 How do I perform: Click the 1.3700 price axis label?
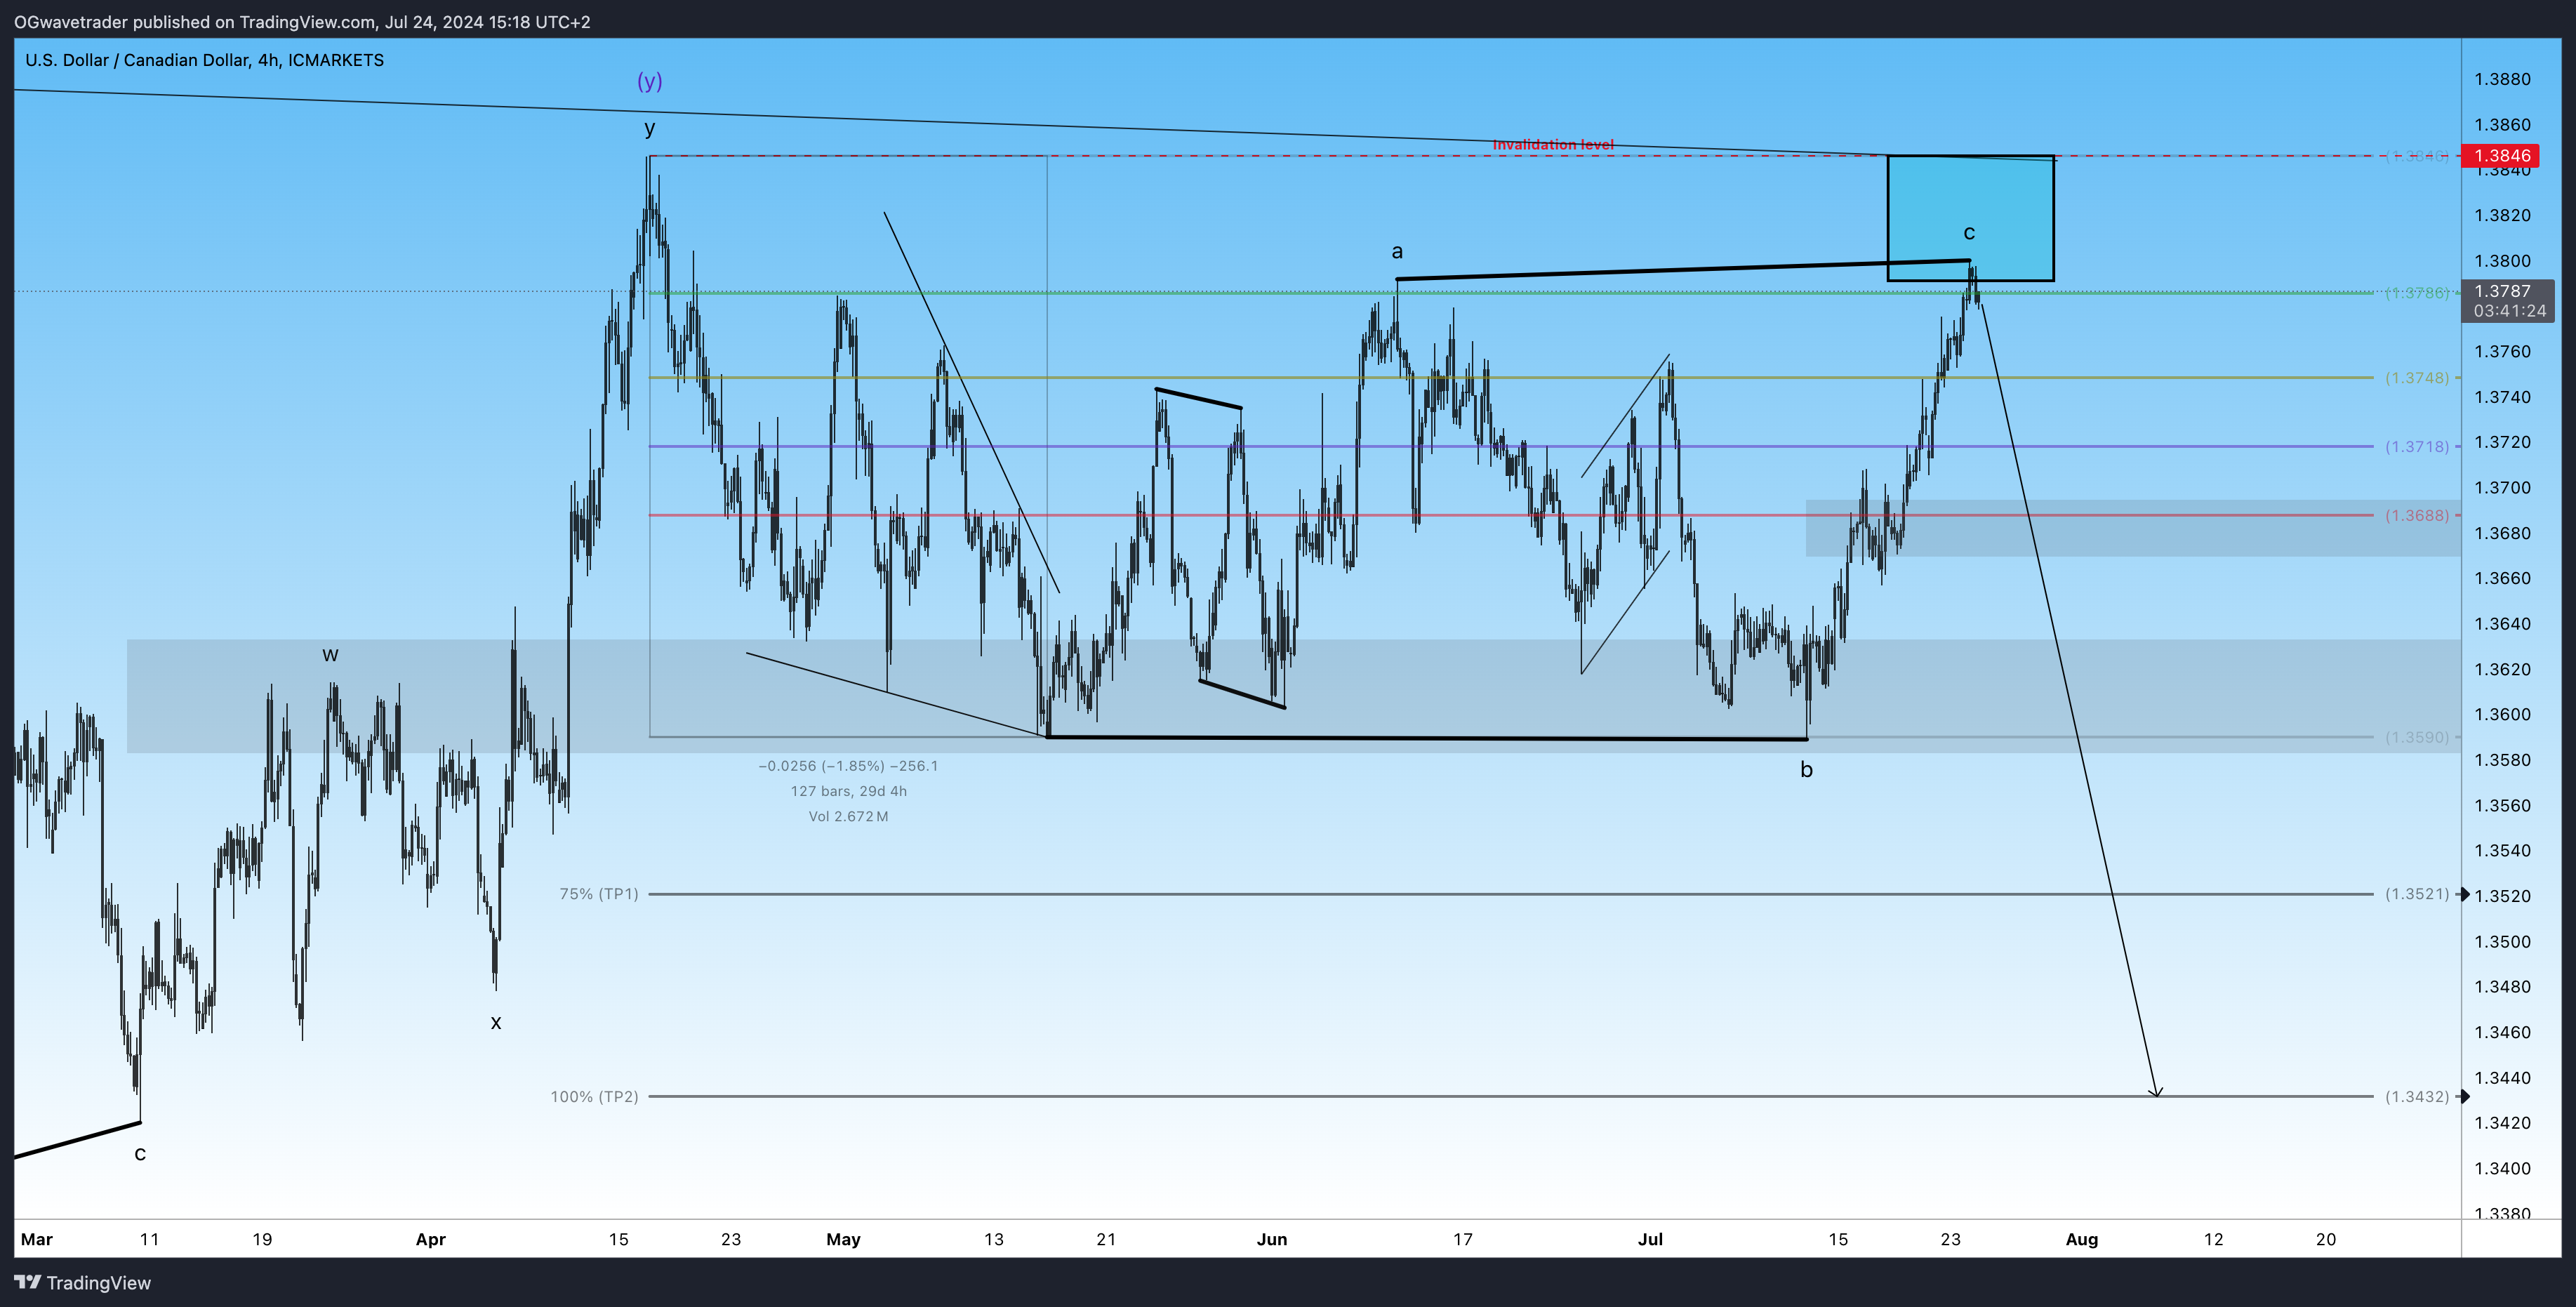2502,488
